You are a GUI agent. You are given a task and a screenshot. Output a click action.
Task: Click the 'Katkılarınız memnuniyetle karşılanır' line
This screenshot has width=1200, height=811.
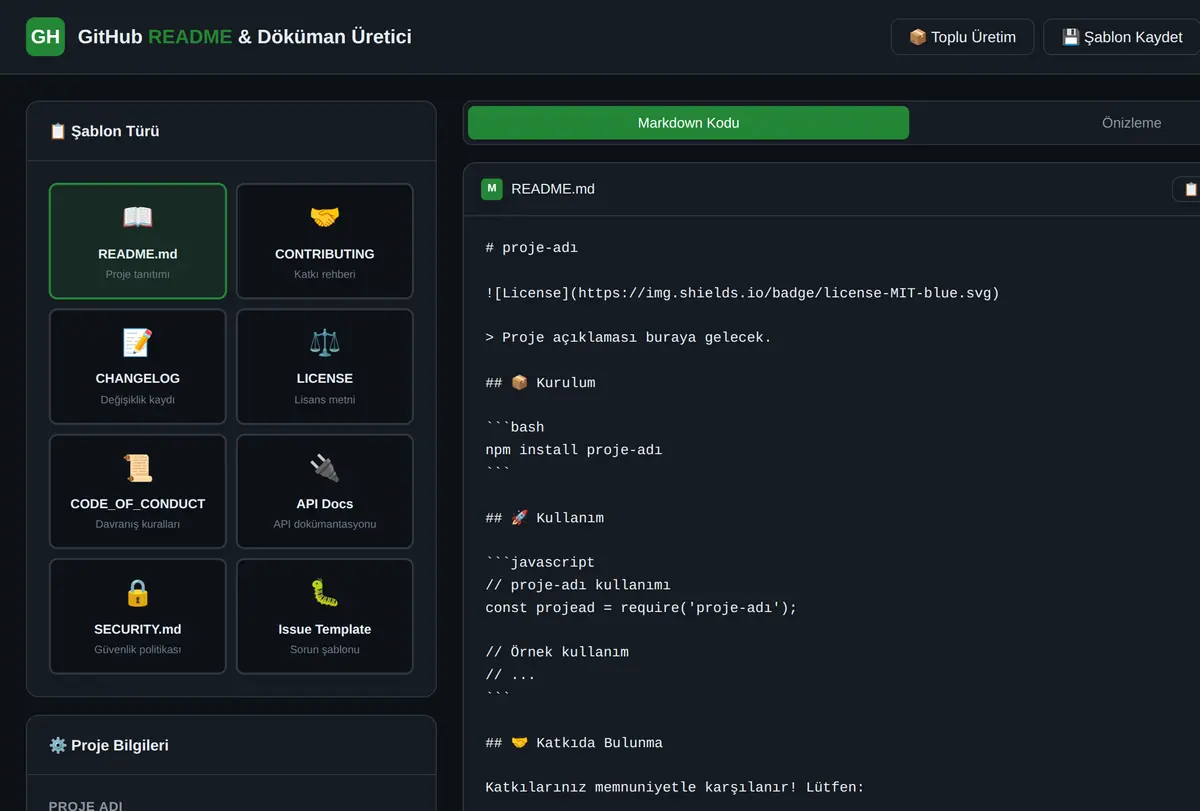click(674, 788)
